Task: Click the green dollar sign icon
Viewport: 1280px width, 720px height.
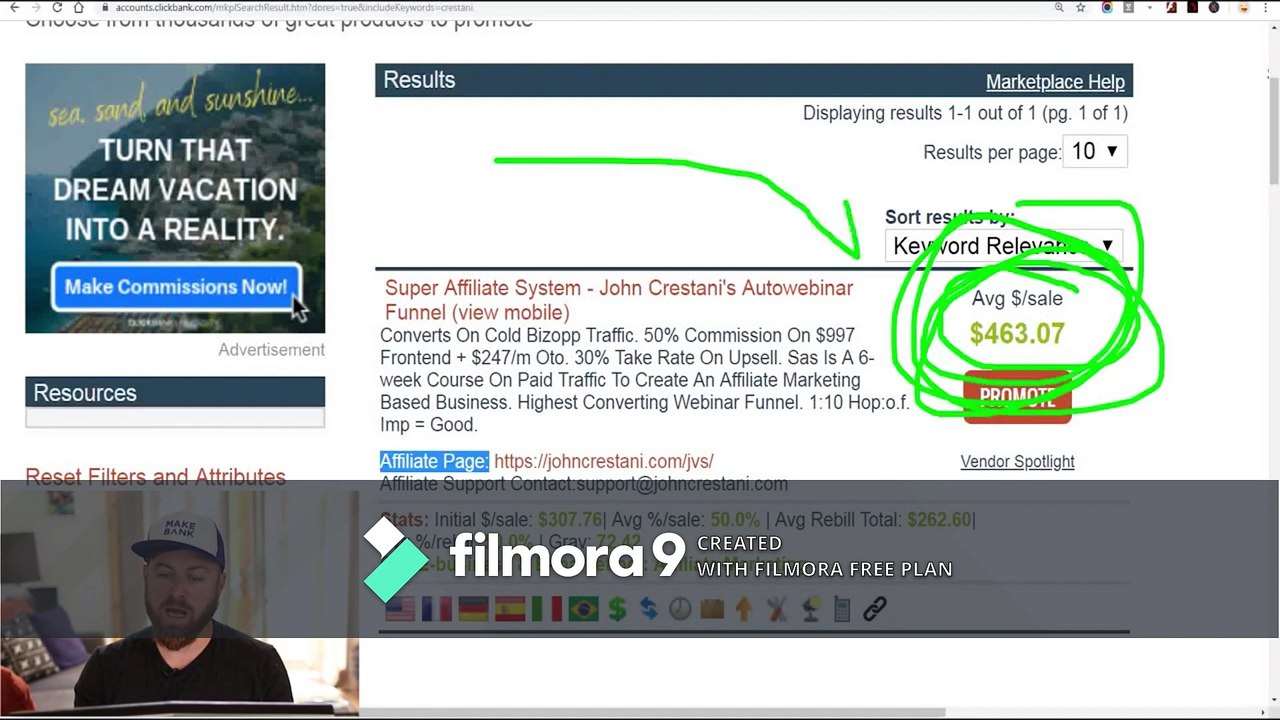Action: tap(617, 608)
